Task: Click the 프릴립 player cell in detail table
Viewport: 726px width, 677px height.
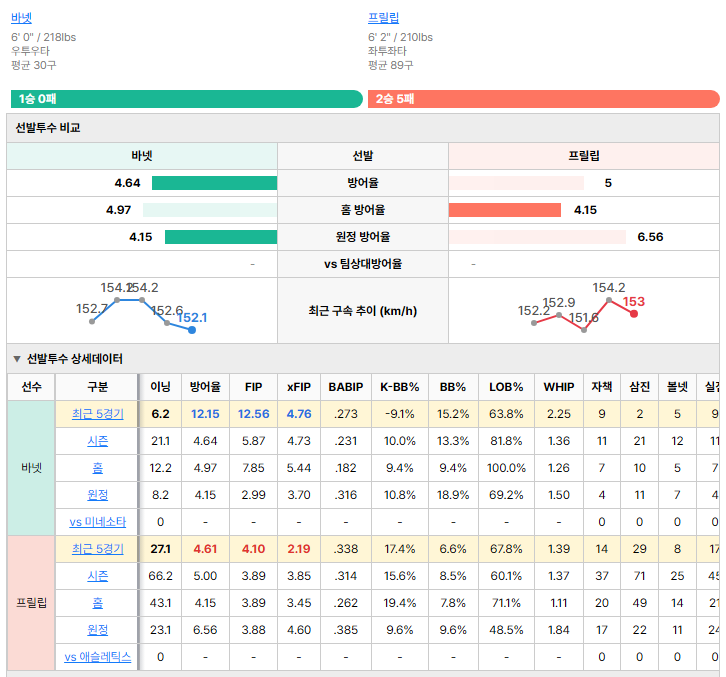Action: (x=31, y=603)
